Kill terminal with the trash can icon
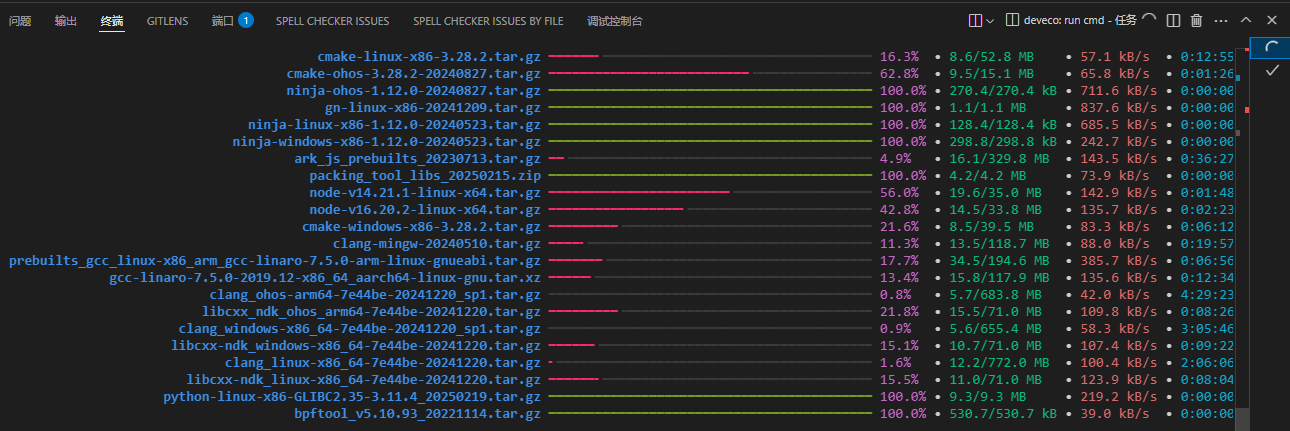 click(1196, 20)
